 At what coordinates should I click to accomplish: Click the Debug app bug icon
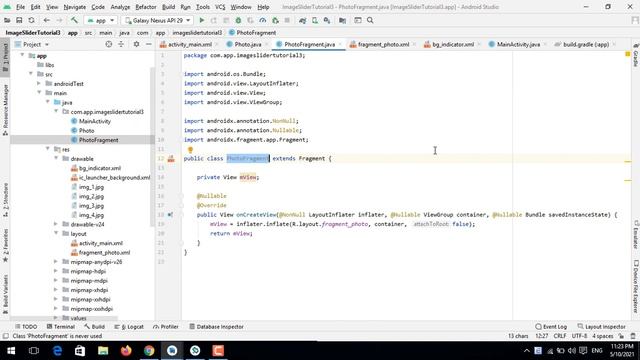coord(238,20)
